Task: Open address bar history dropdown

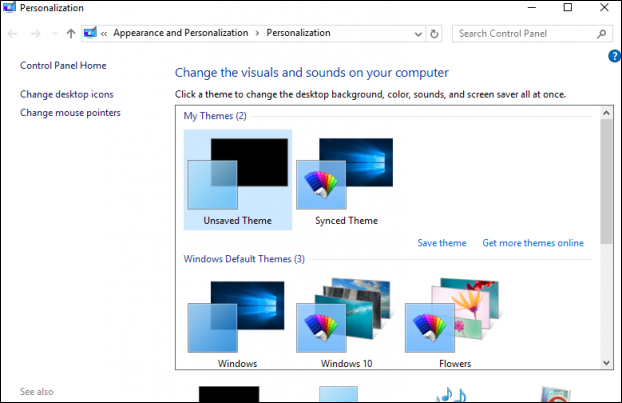Action: [418, 34]
